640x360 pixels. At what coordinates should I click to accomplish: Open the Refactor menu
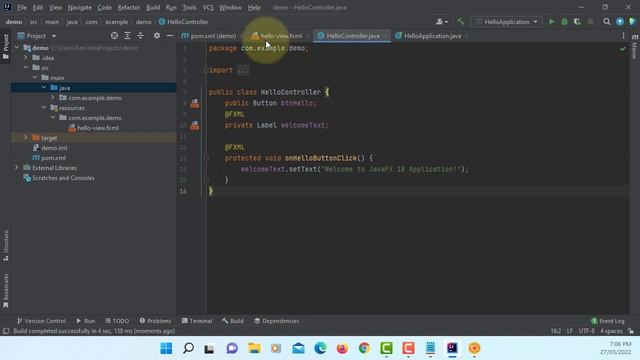129,7
